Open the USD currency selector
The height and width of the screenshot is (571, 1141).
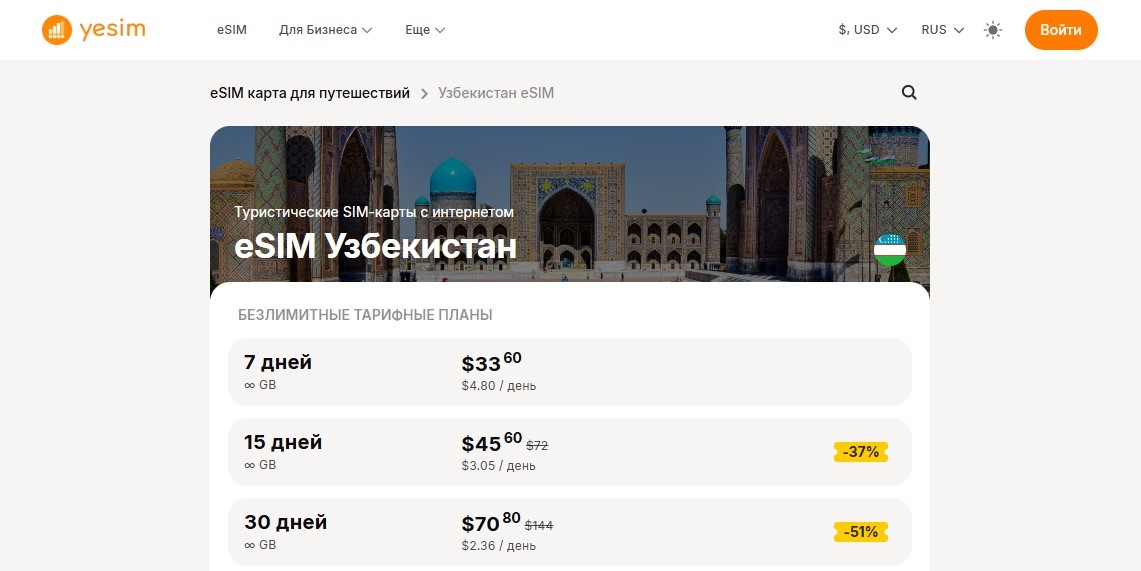(867, 30)
